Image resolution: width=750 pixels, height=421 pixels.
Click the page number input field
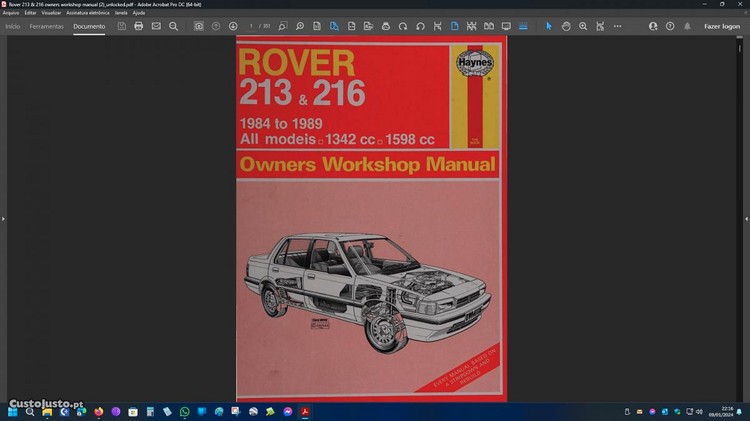click(x=251, y=26)
